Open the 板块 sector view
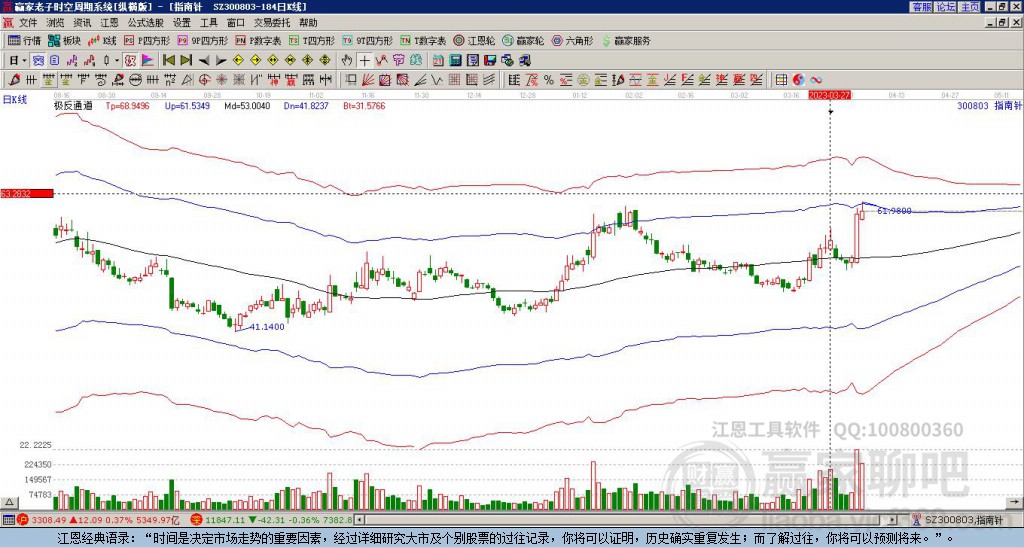 tap(64, 40)
